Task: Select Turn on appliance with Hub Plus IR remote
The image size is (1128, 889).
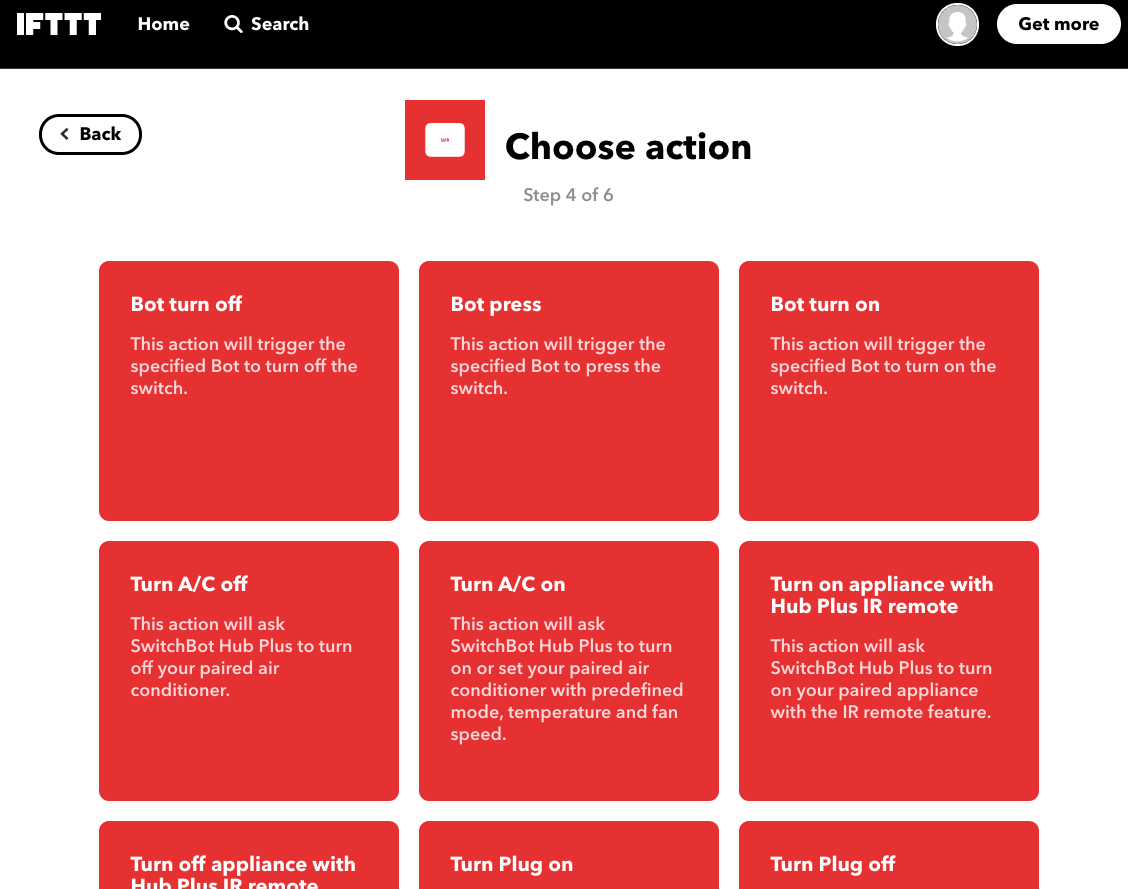Action: click(888, 670)
